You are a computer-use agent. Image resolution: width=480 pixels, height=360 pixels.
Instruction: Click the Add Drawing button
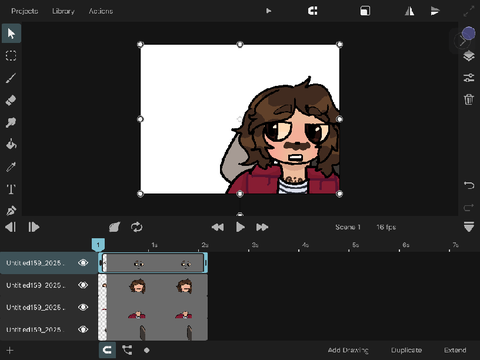coord(348,350)
